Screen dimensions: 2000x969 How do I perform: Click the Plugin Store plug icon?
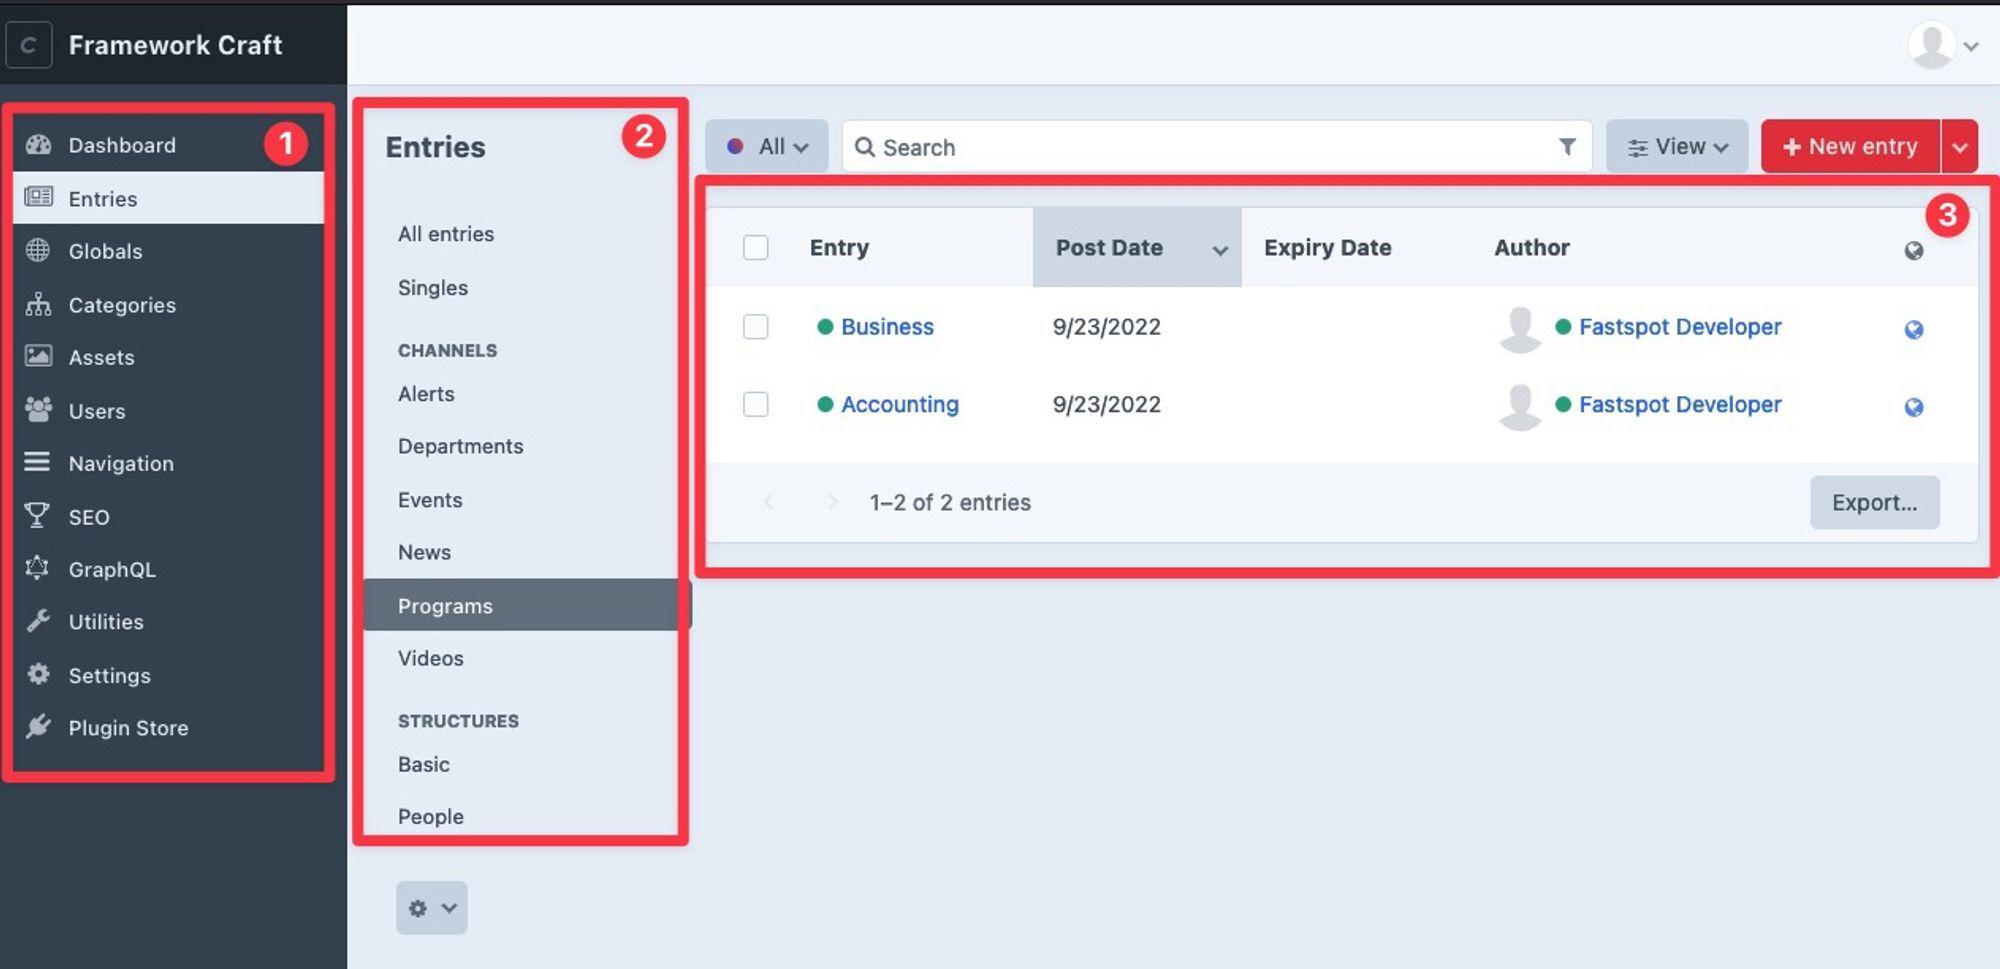click(x=38, y=727)
